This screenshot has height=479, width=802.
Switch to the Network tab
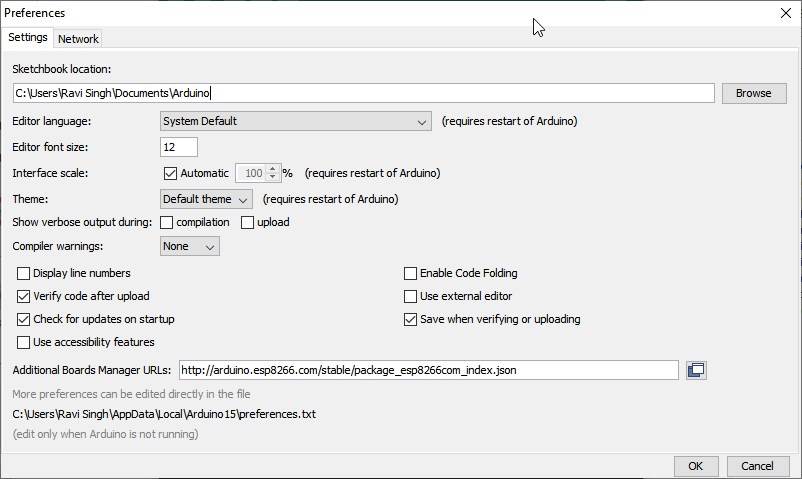pos(78,39)
